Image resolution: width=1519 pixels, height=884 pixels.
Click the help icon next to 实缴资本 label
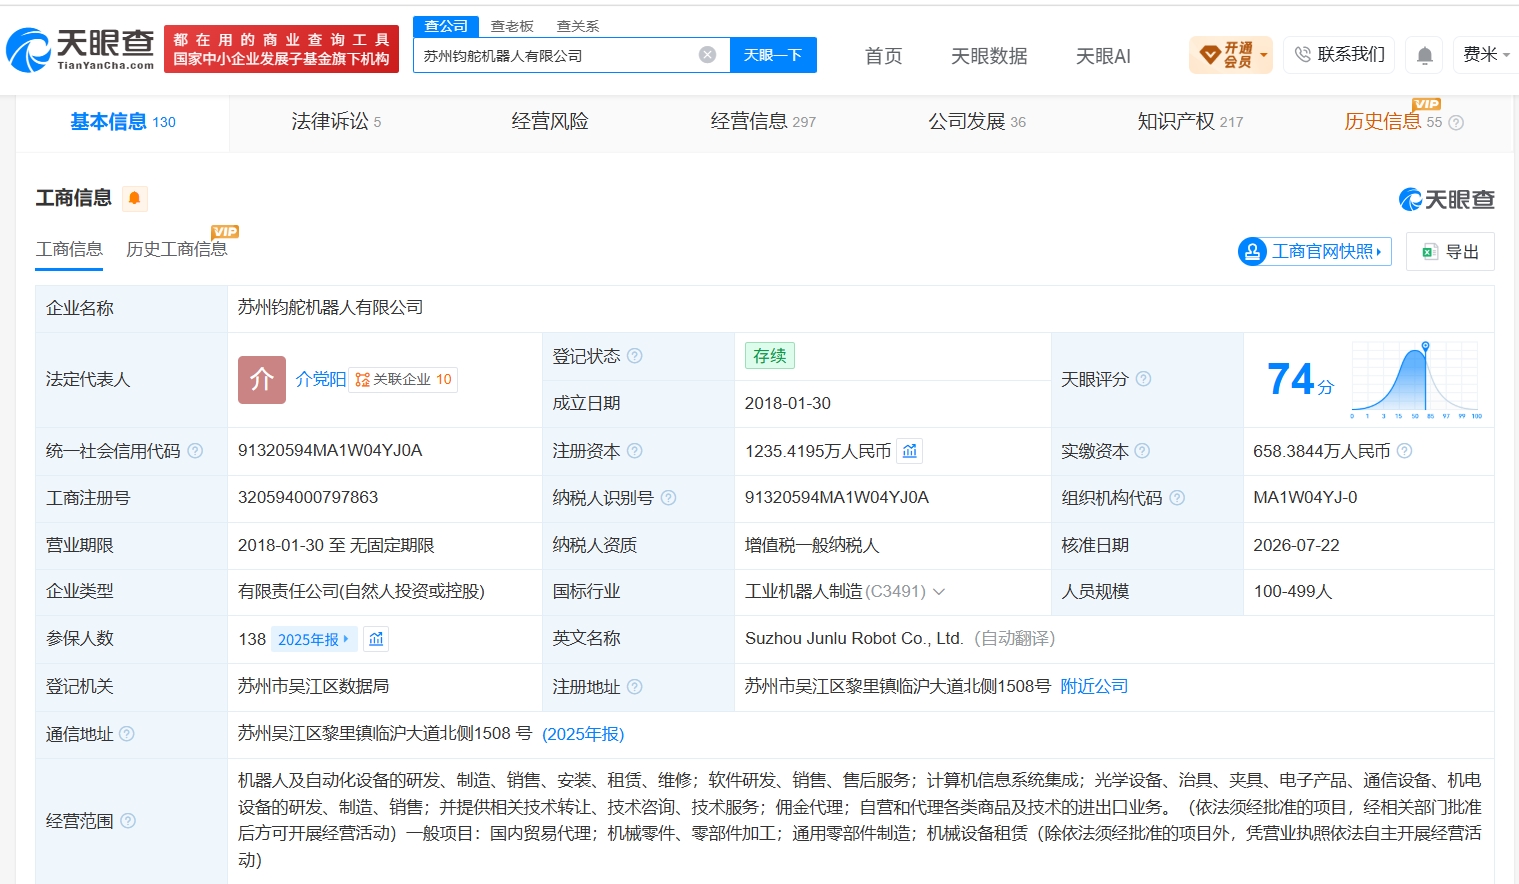pos(1142,451)
